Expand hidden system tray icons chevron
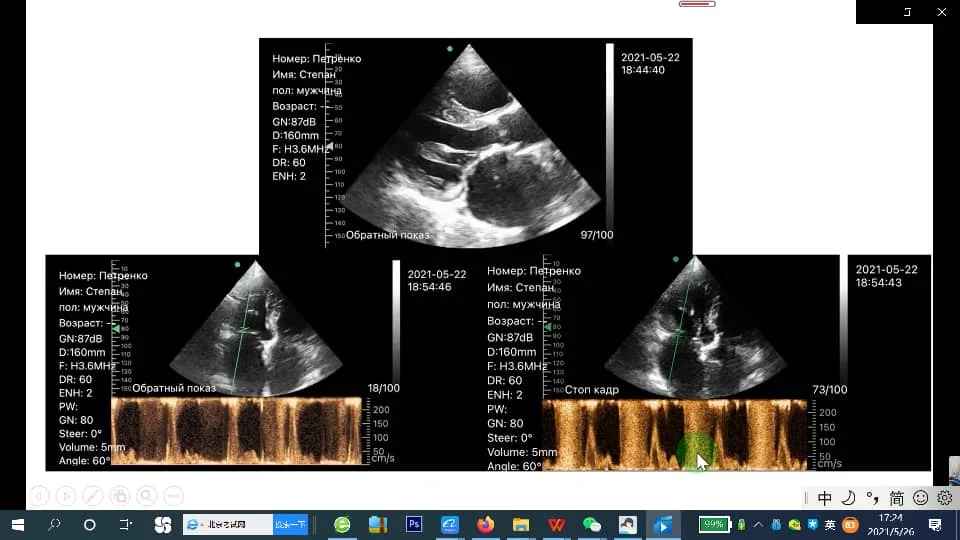960x540 pixels. point(759,524)
